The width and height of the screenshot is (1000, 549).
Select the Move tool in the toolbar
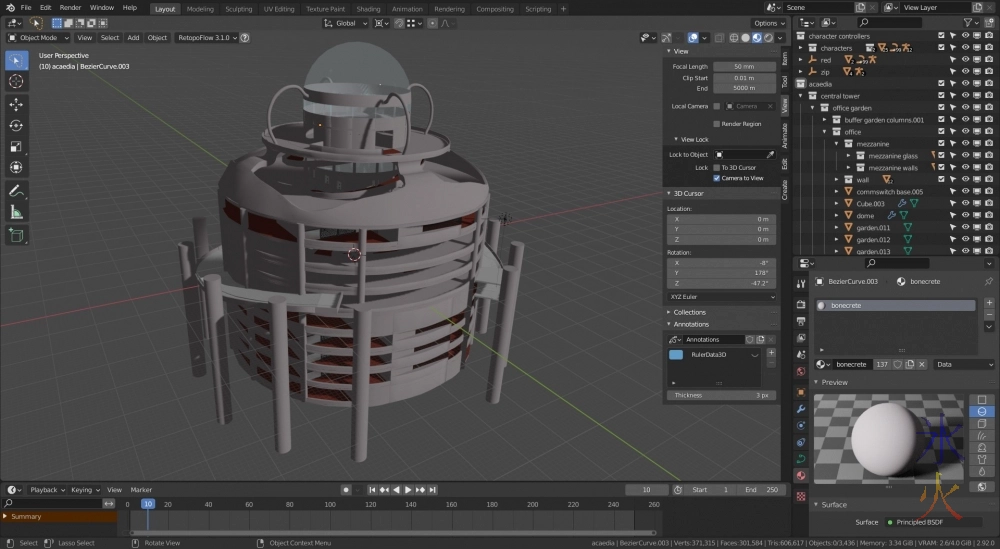pyautogui.click(x=16, y=104)
